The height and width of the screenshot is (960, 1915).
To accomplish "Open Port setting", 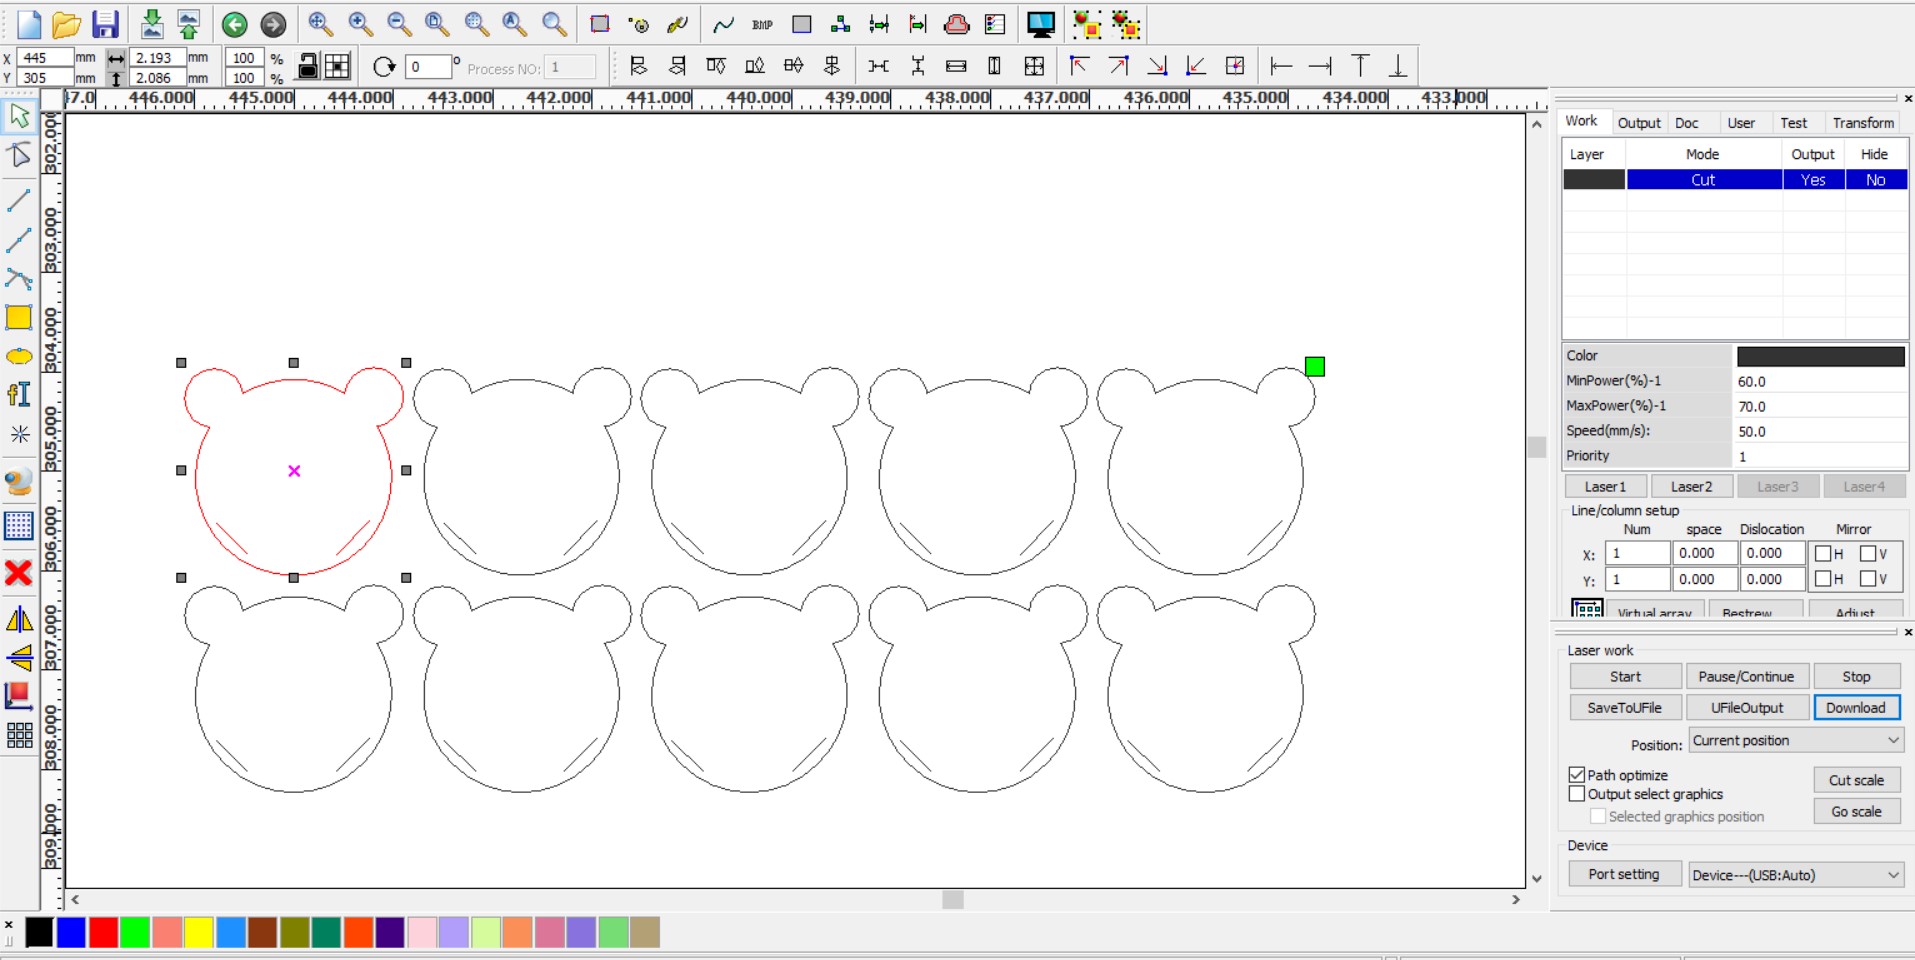I will (x=1624, y=874).
